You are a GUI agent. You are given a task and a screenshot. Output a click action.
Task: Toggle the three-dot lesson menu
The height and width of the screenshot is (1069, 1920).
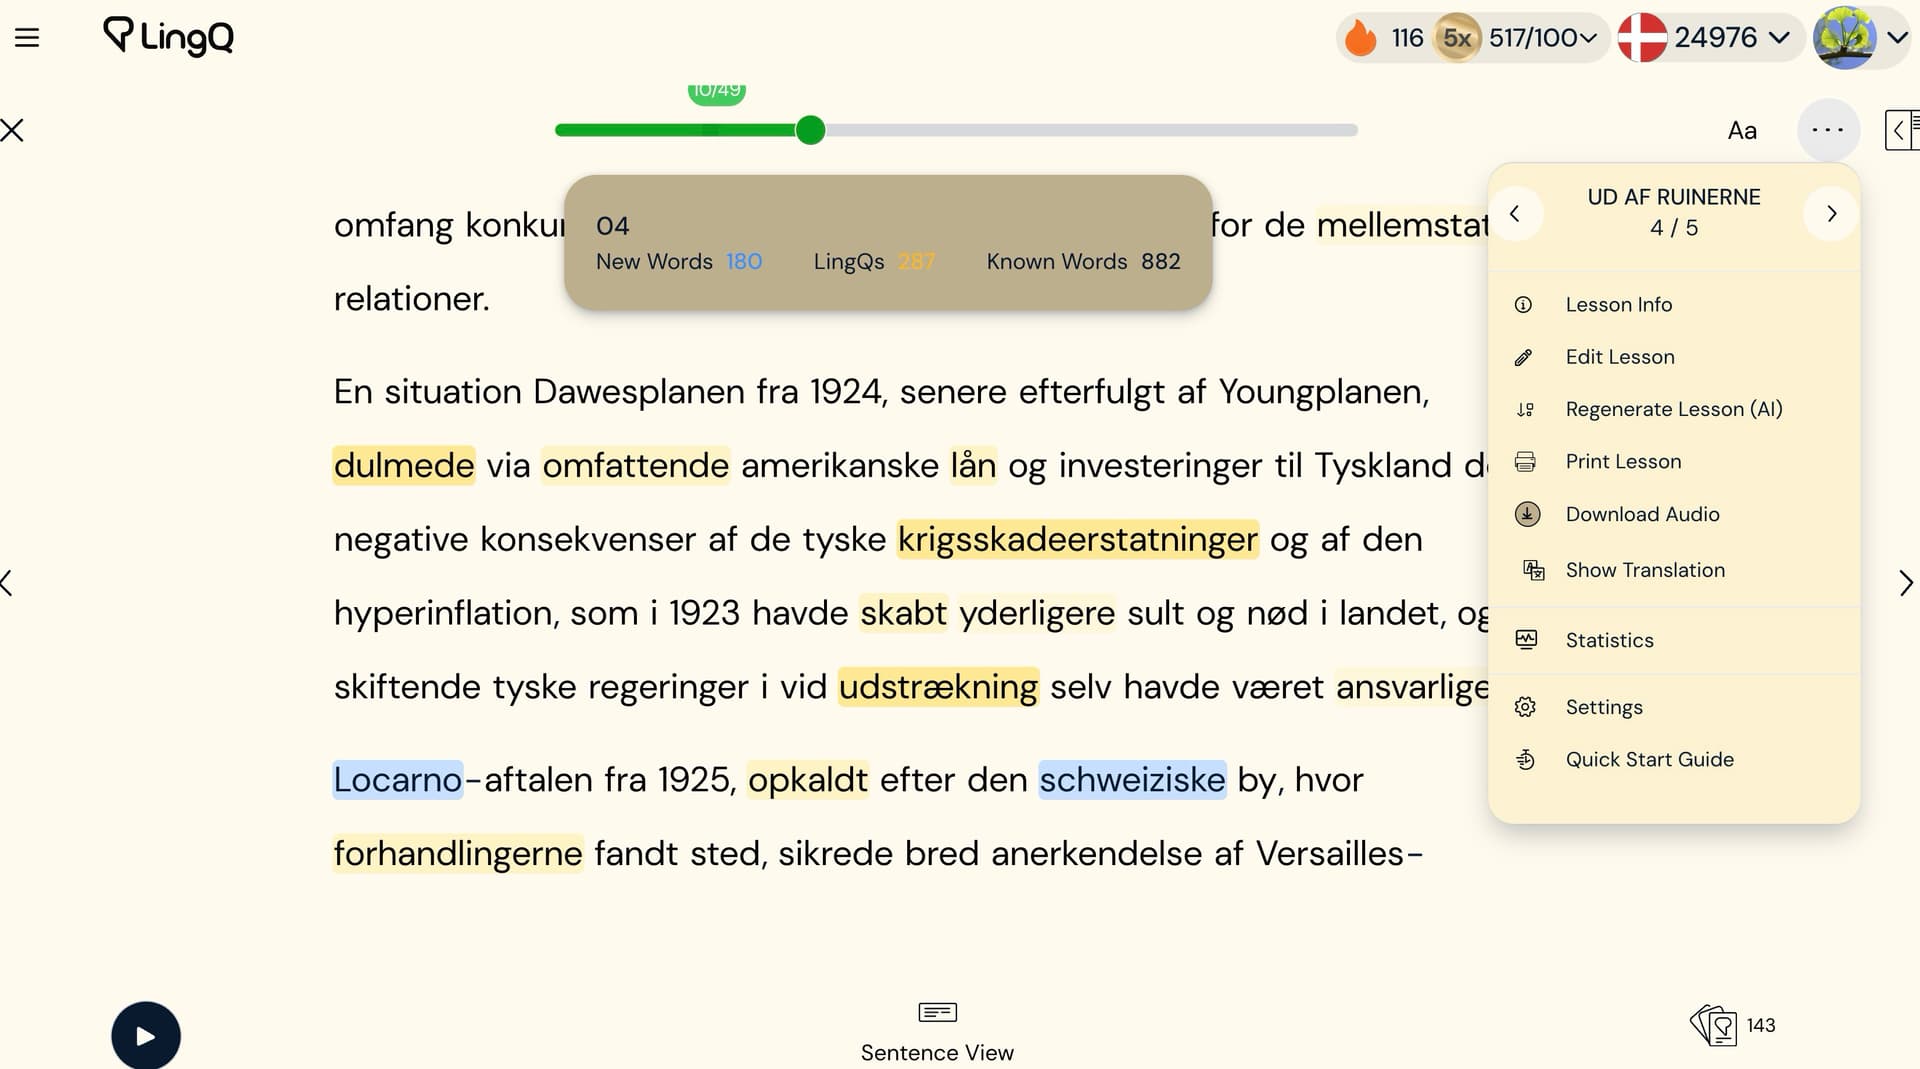pyautogui.click(x=1827, y=130)
